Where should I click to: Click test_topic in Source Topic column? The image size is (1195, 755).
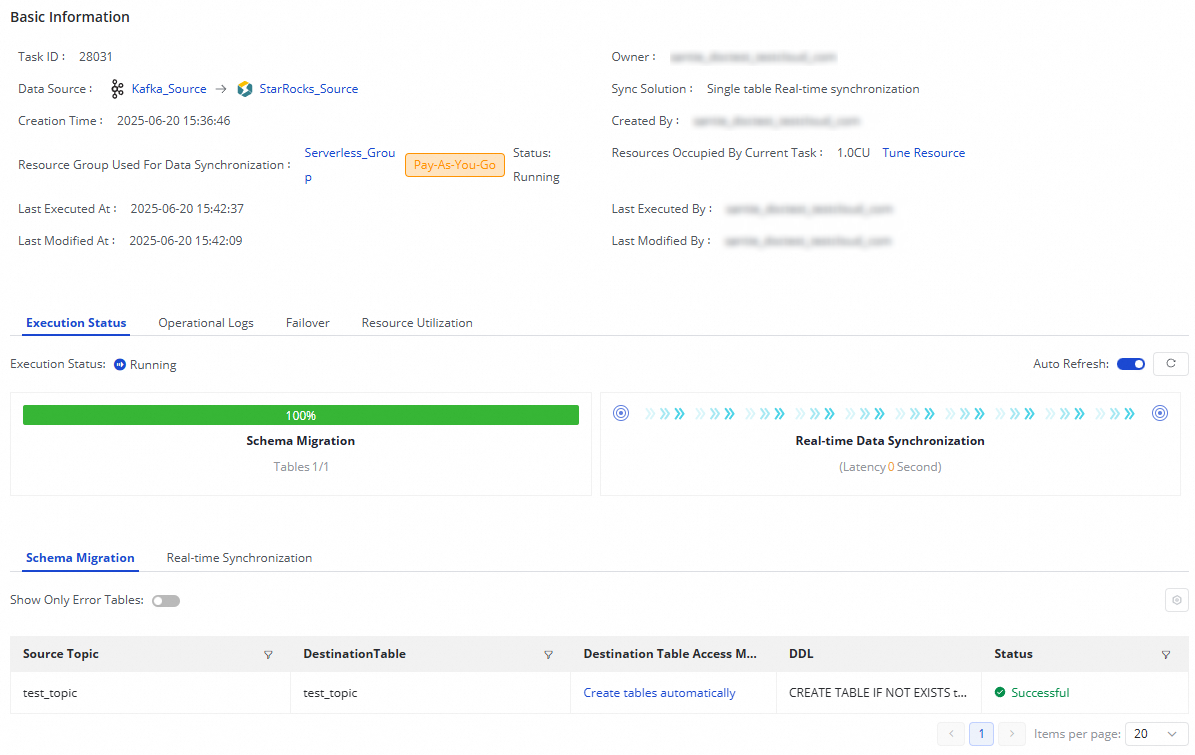point(50,693)
